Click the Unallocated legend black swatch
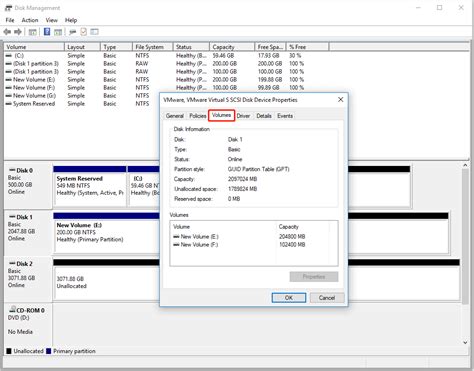Screen dimensions: 474x371 point(9,351)
